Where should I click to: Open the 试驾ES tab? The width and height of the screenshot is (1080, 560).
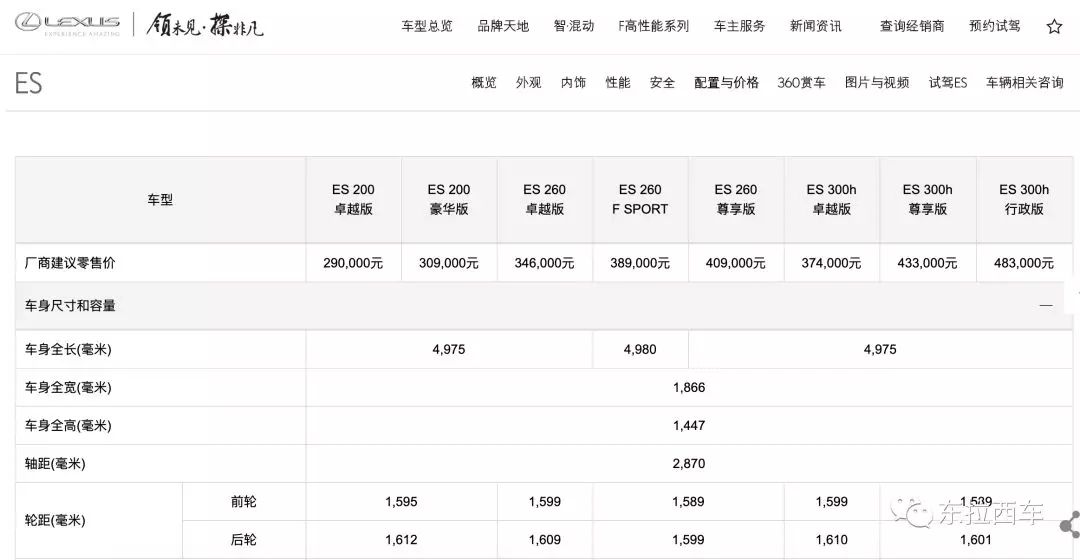(x=948, y=83)
